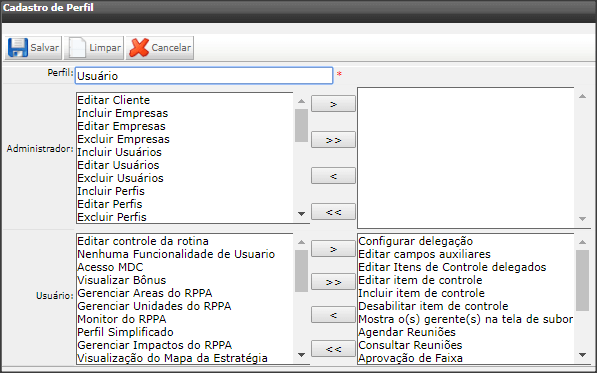Move all Administrador items right with >>
Image resolution: width=597 pixels, height=373 pixels.
click(x=333, y=140)
